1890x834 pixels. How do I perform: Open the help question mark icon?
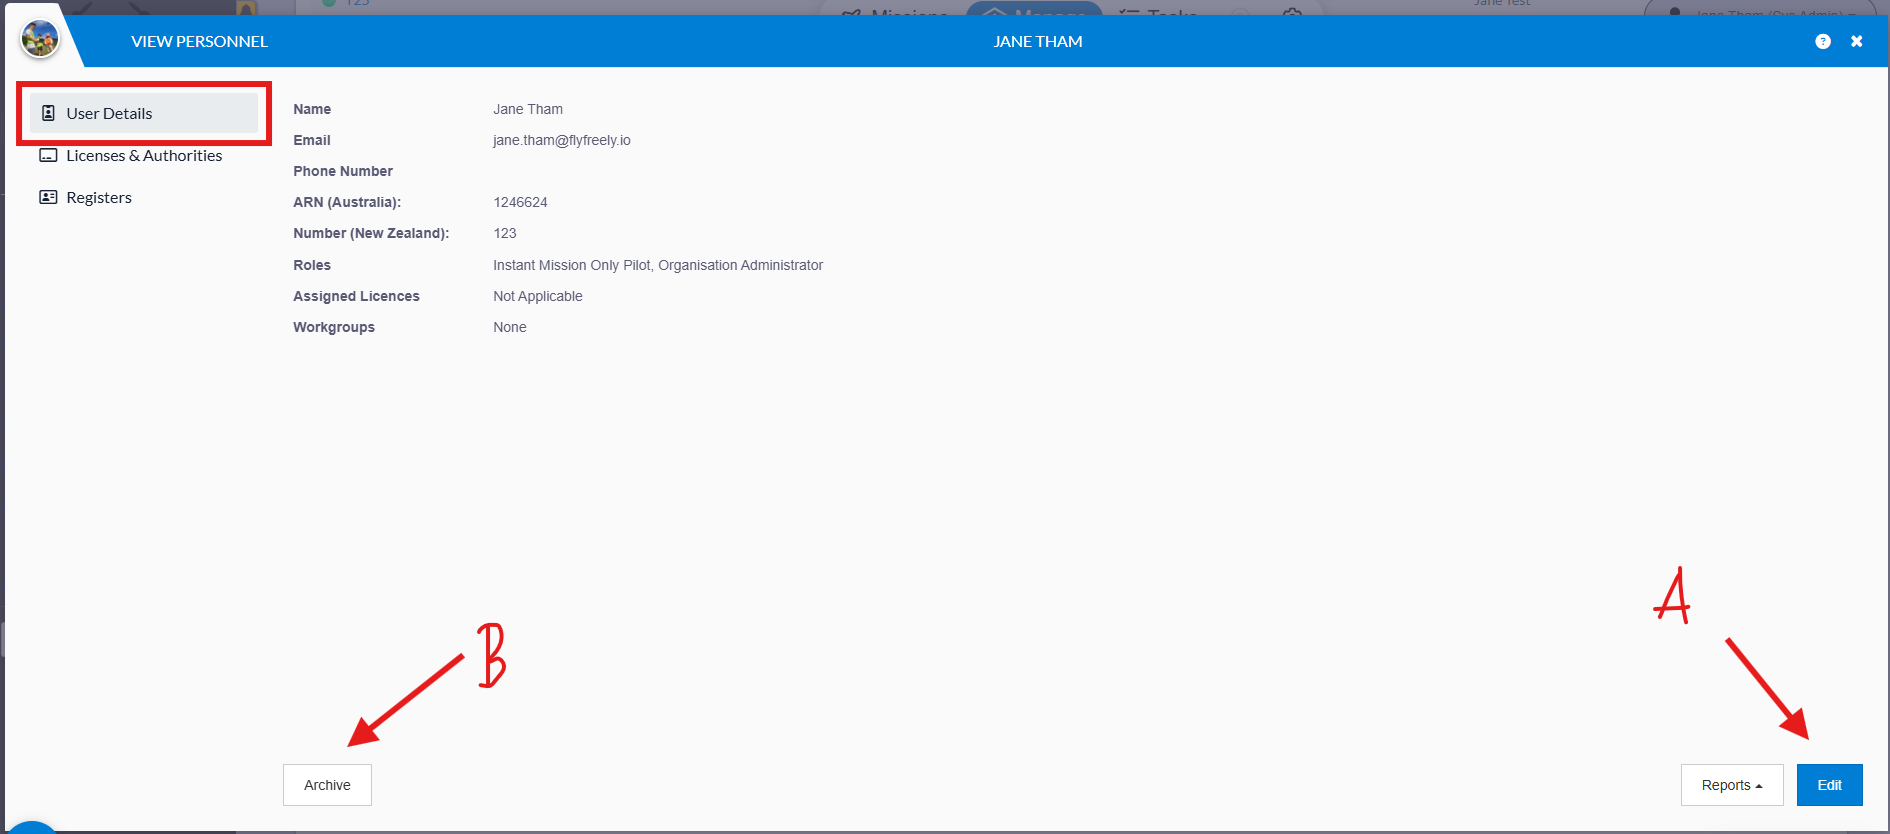pyautogui.click(x=1823, y=41)
